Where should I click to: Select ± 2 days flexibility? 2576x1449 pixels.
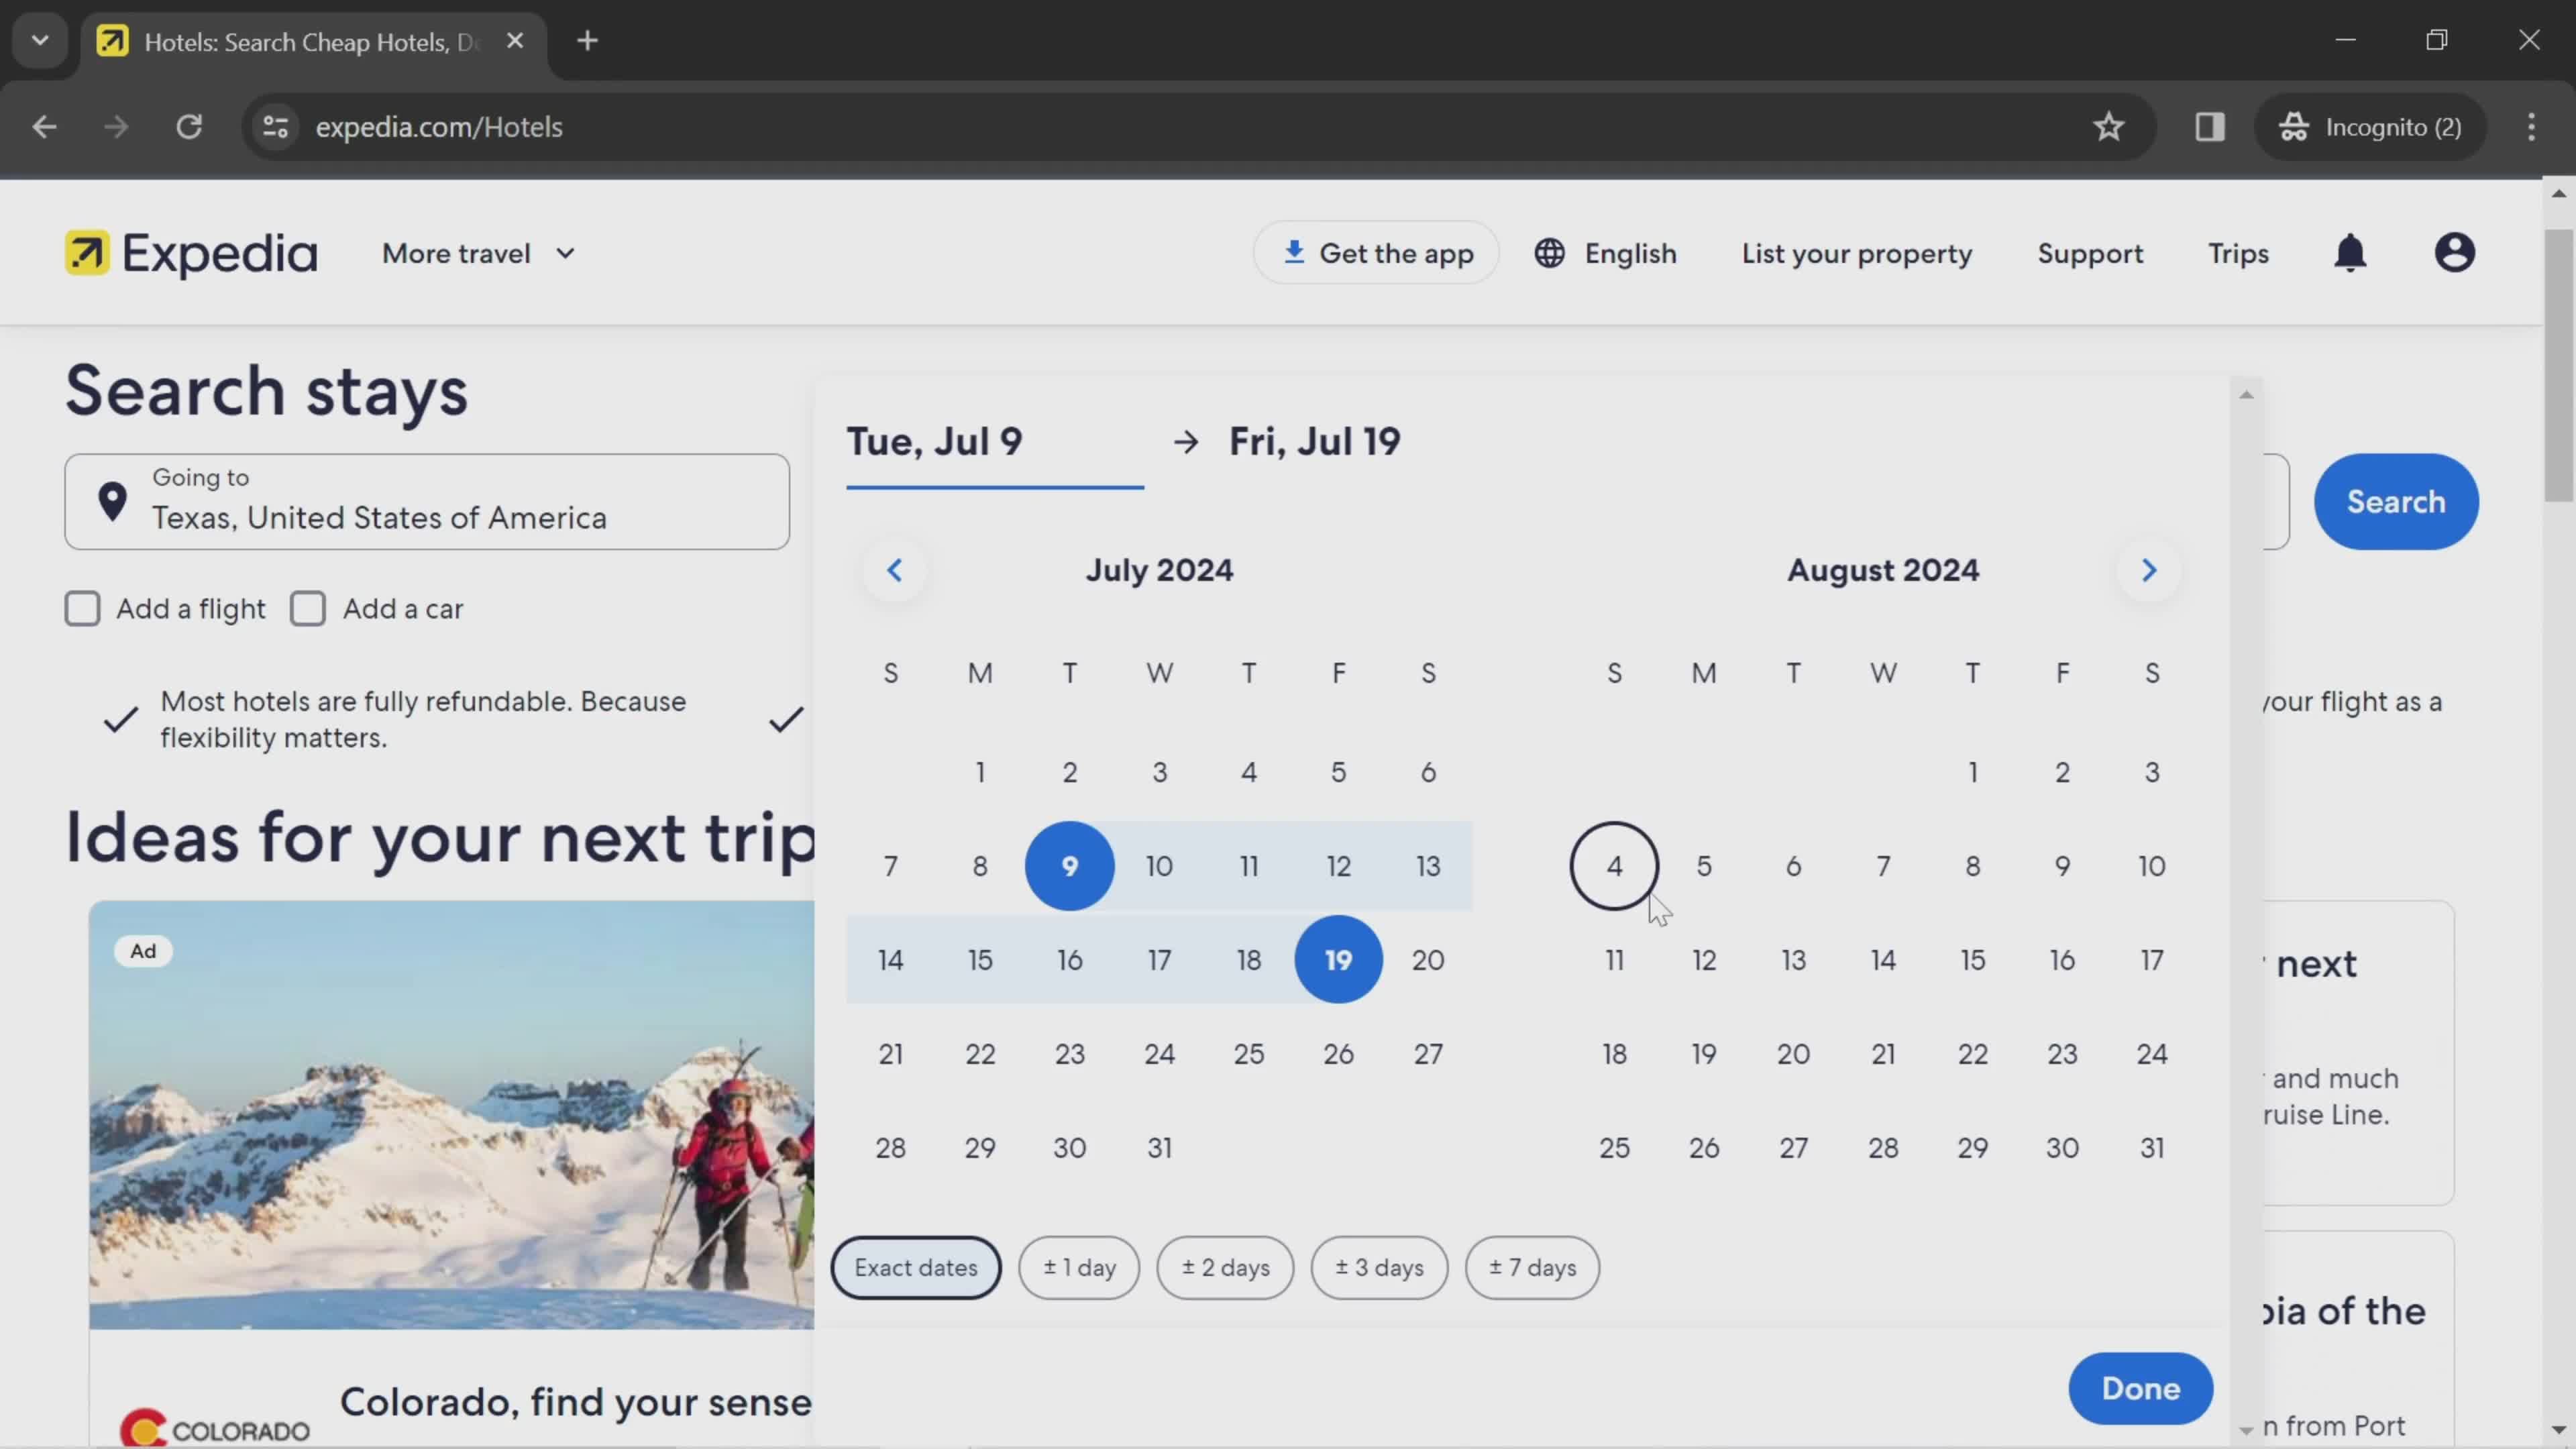1225,1268
